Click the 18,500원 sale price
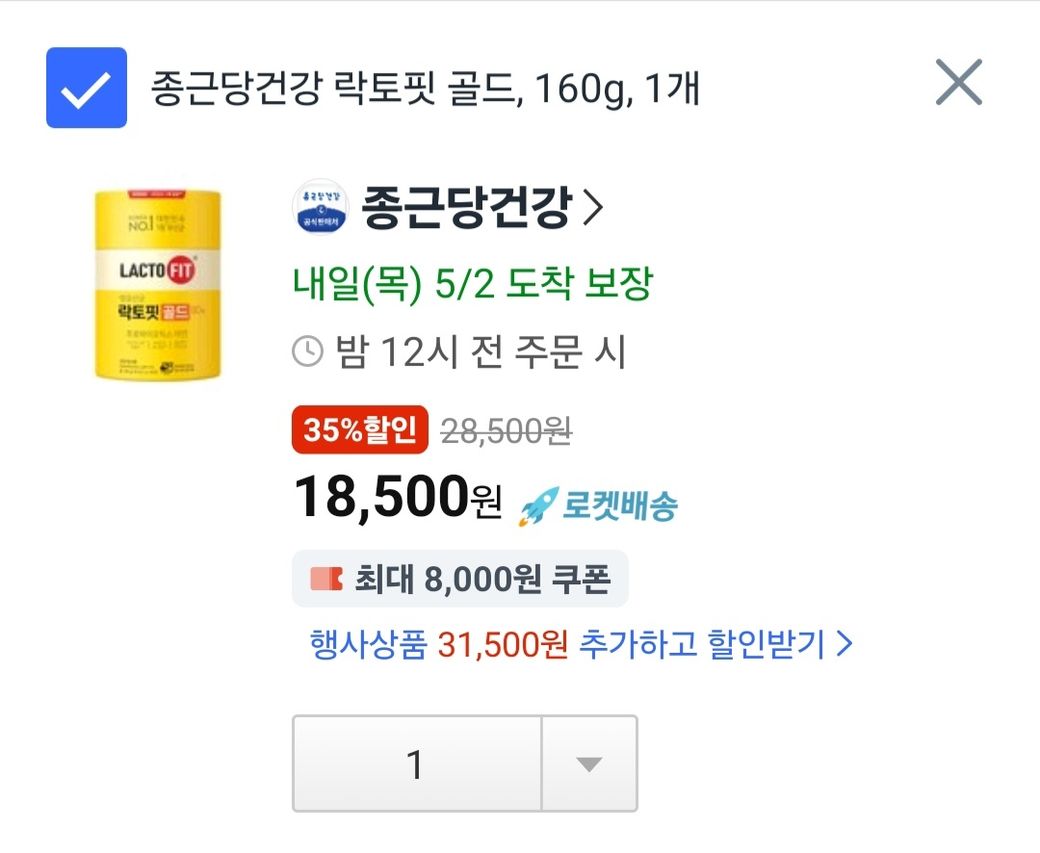The width and height of the screenshot is (1040, 853). point(397,497)
